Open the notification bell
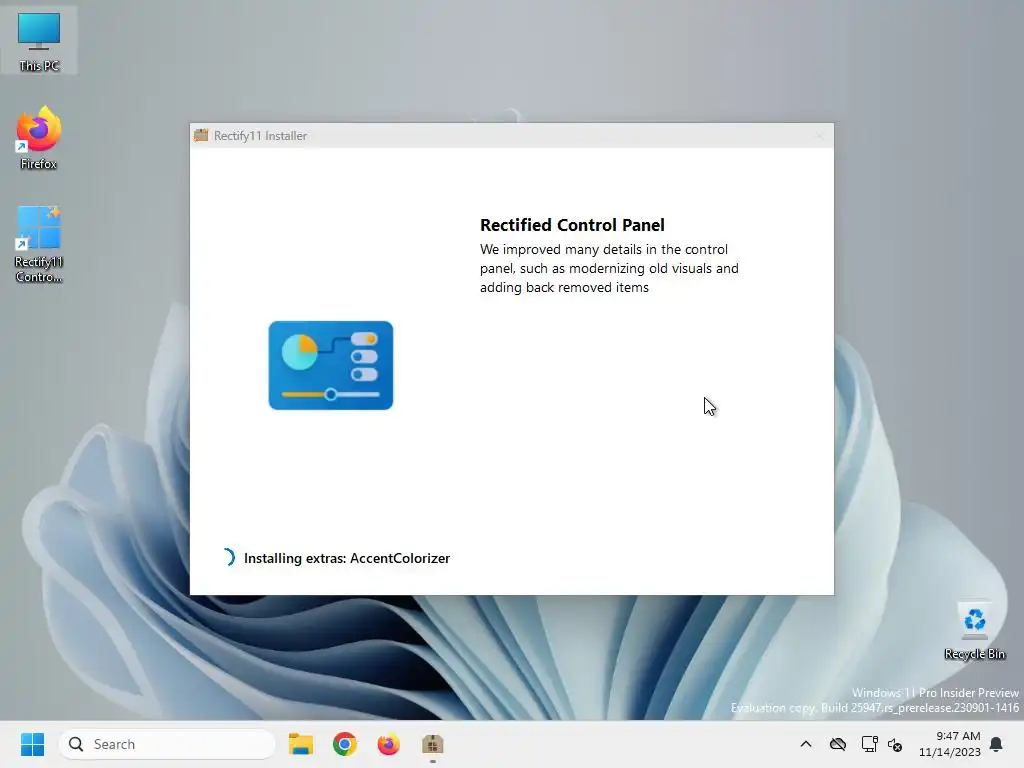This screenshot has width=1024, height=768. click(x=997, y=744)
